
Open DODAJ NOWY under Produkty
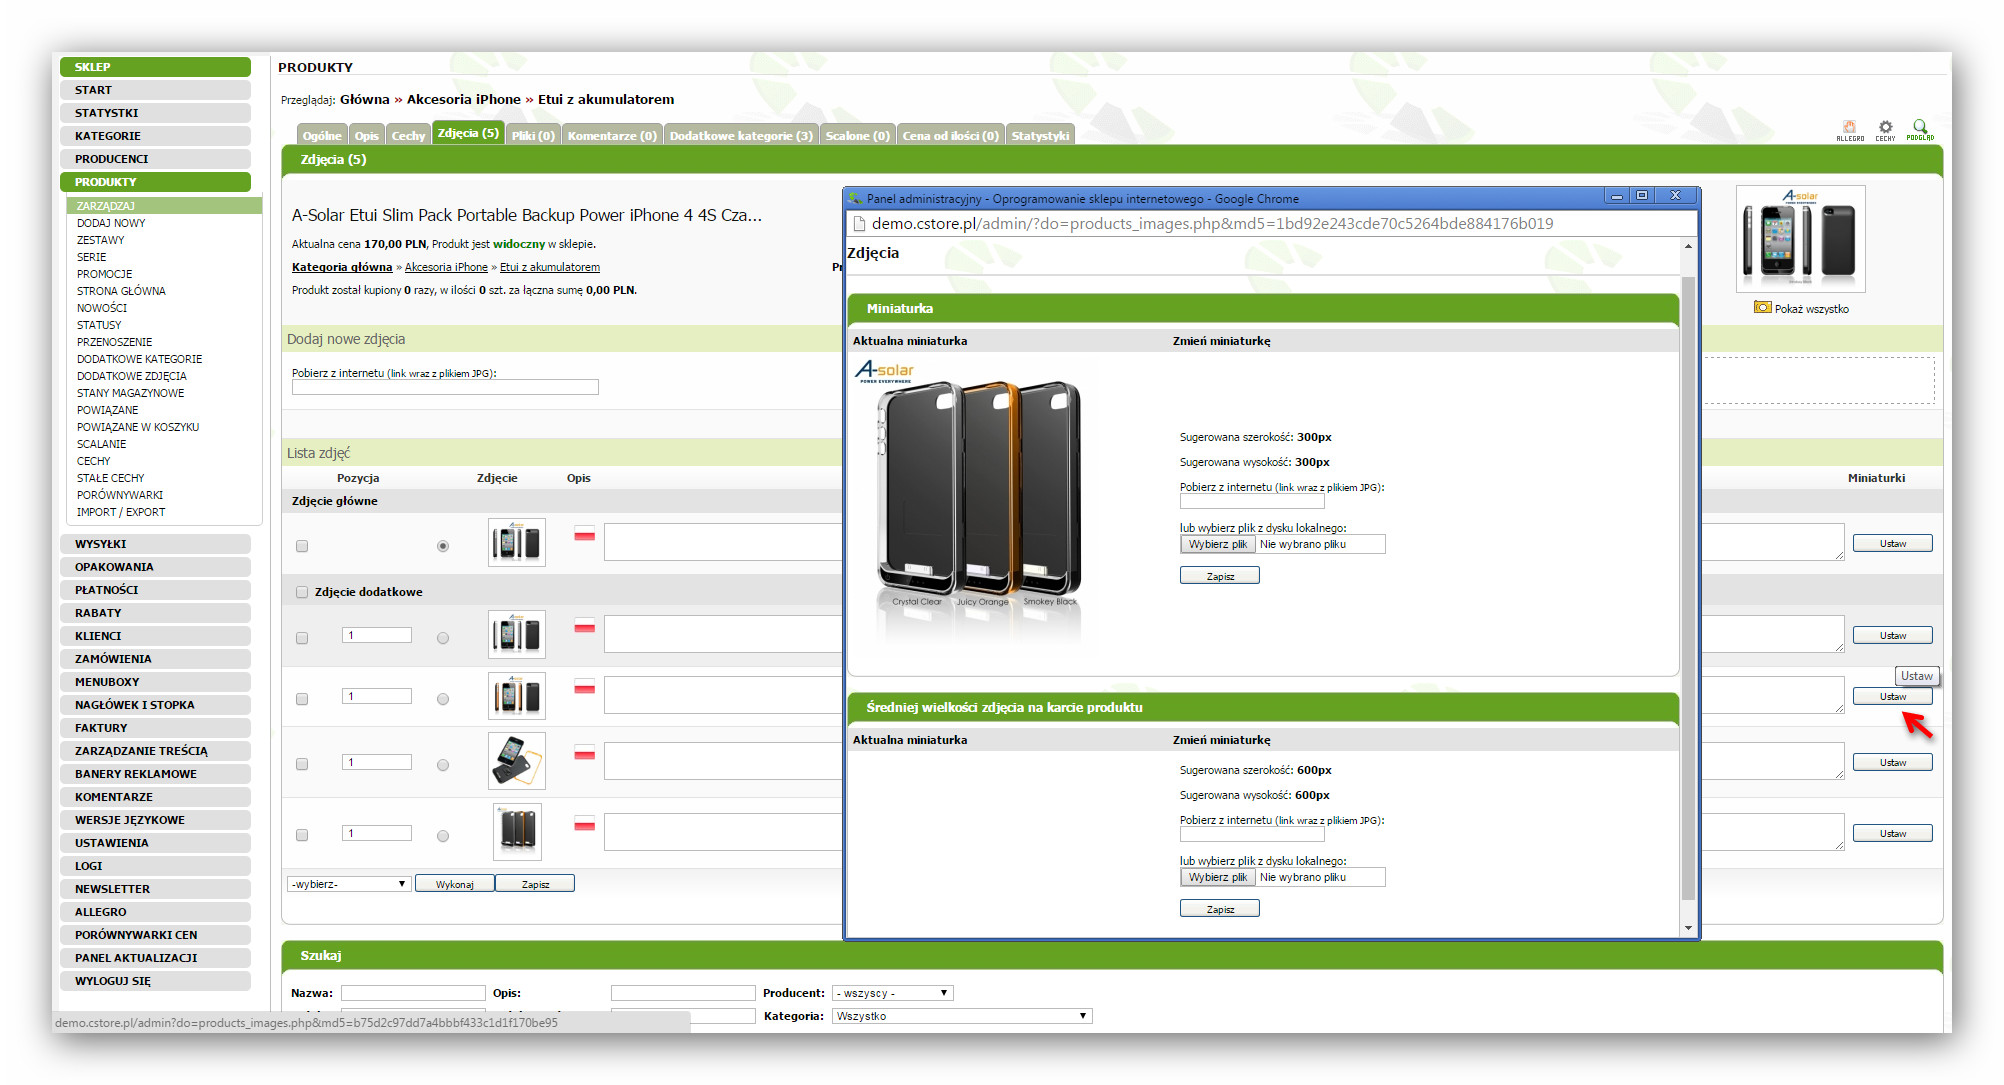(x=111, y=223)
